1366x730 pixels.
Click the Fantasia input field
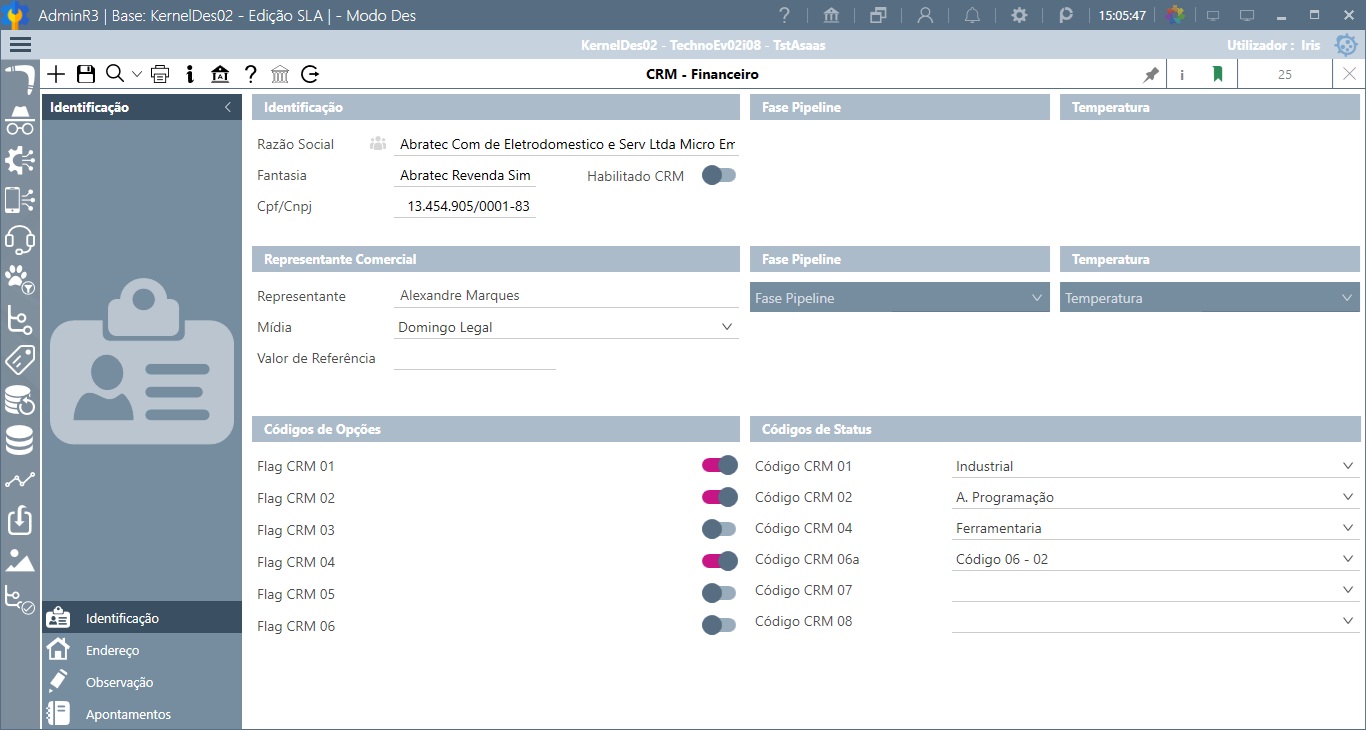pos(465,175)
